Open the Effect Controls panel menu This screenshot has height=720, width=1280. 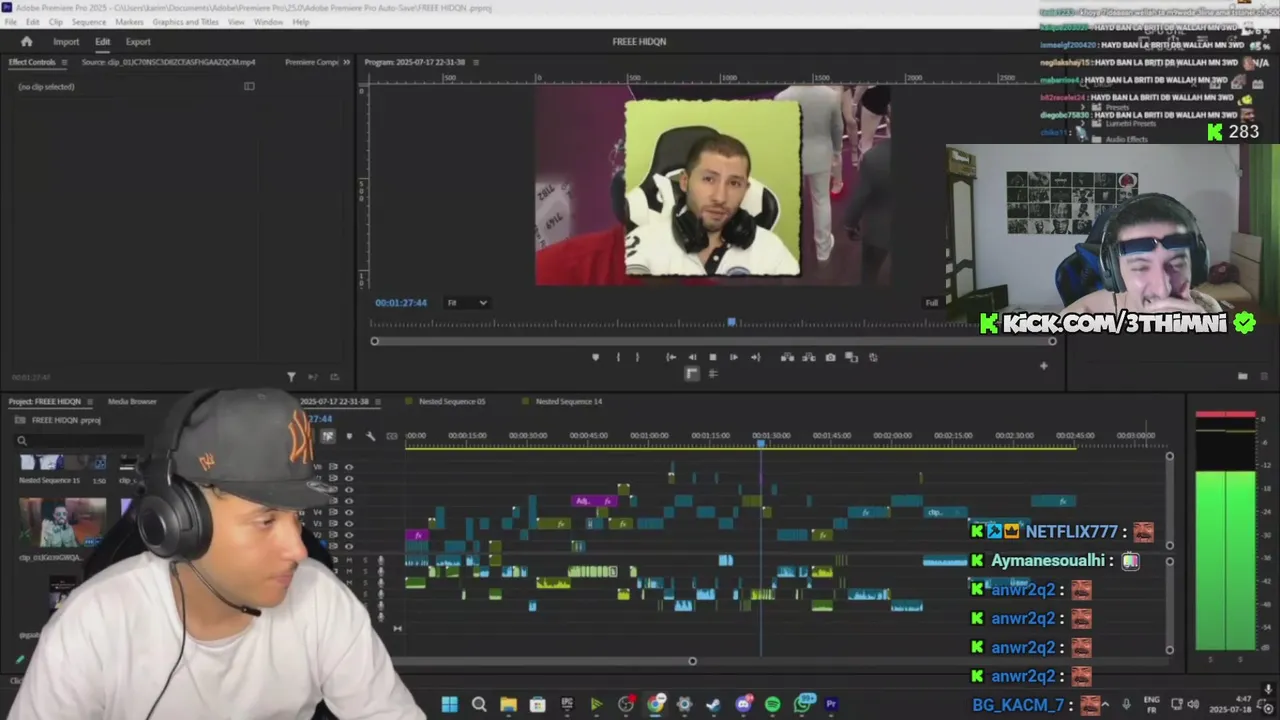[x=64, y=62]
